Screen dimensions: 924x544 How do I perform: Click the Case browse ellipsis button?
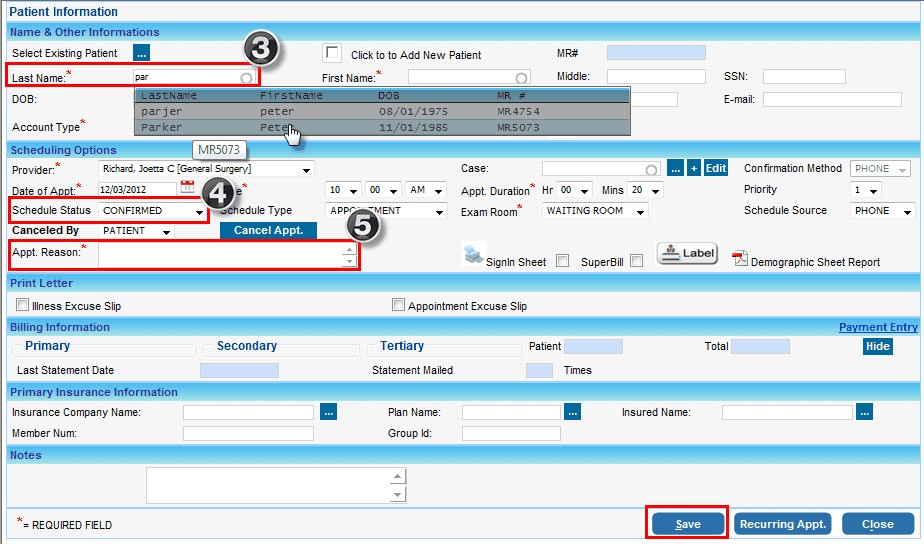675,168
